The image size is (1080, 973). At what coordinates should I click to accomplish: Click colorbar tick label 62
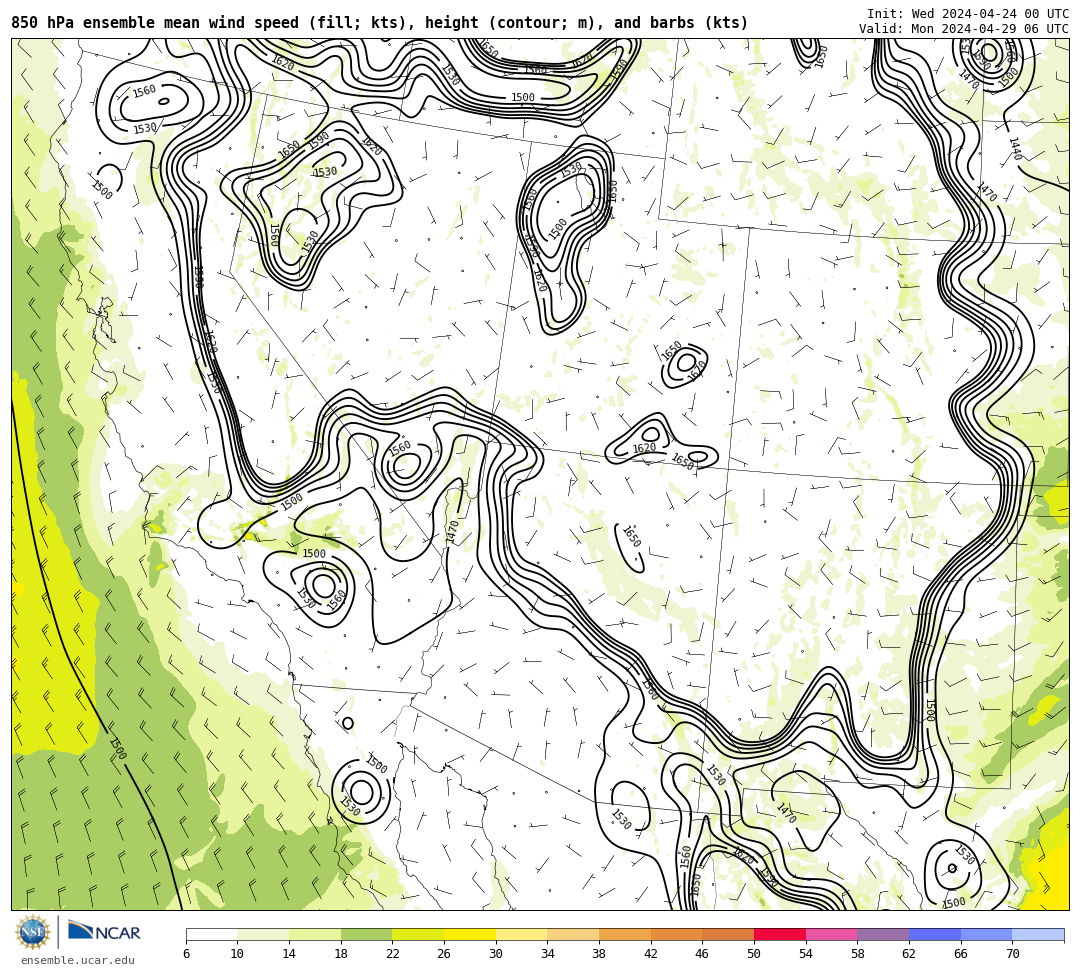click(908, 954)
